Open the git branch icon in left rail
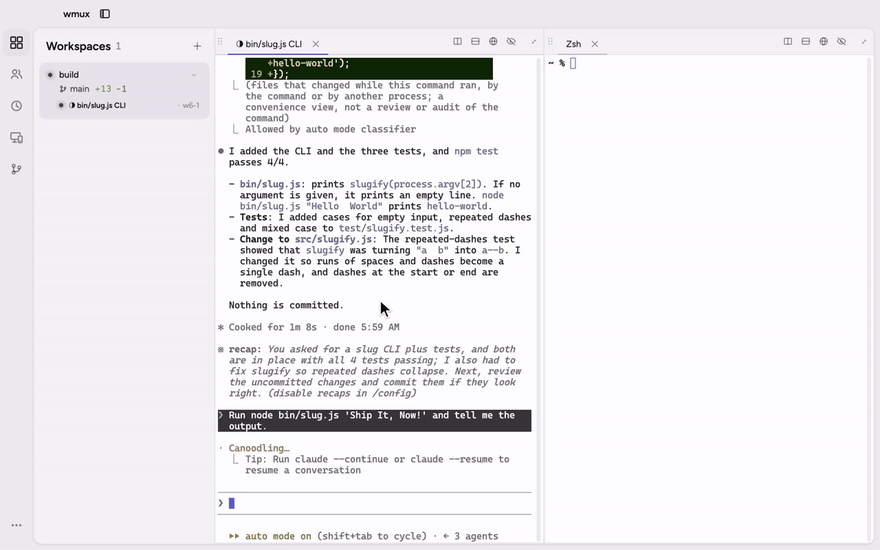 [x=17, y=169]
